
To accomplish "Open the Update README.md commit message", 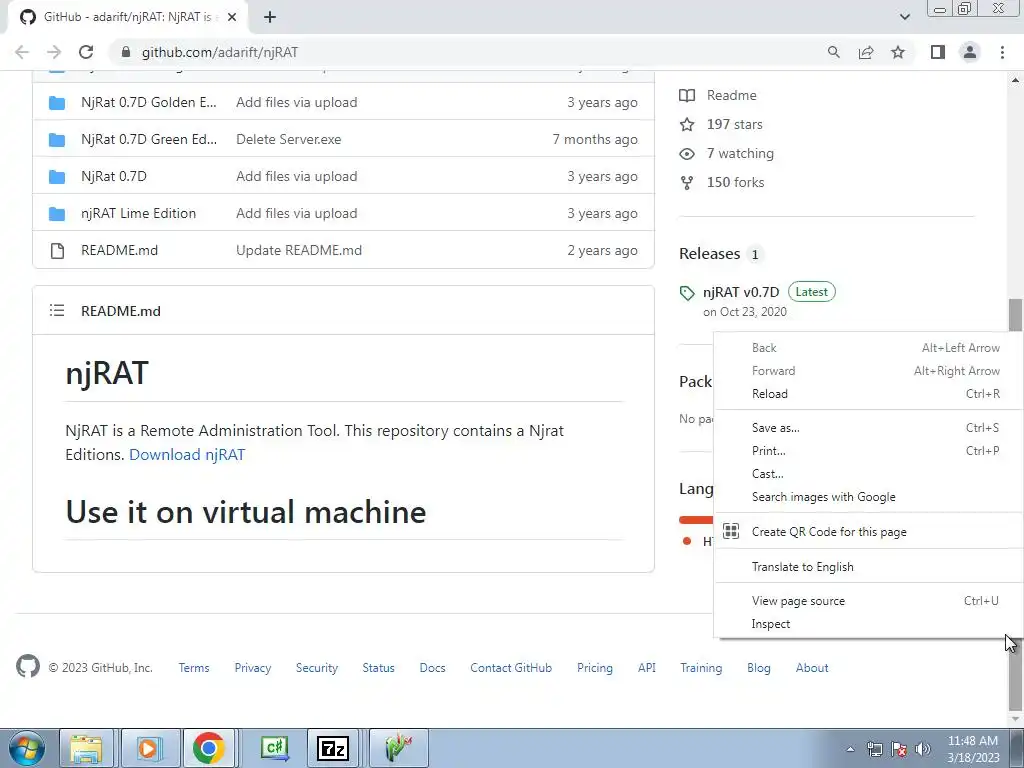I will tap(298, 251).
